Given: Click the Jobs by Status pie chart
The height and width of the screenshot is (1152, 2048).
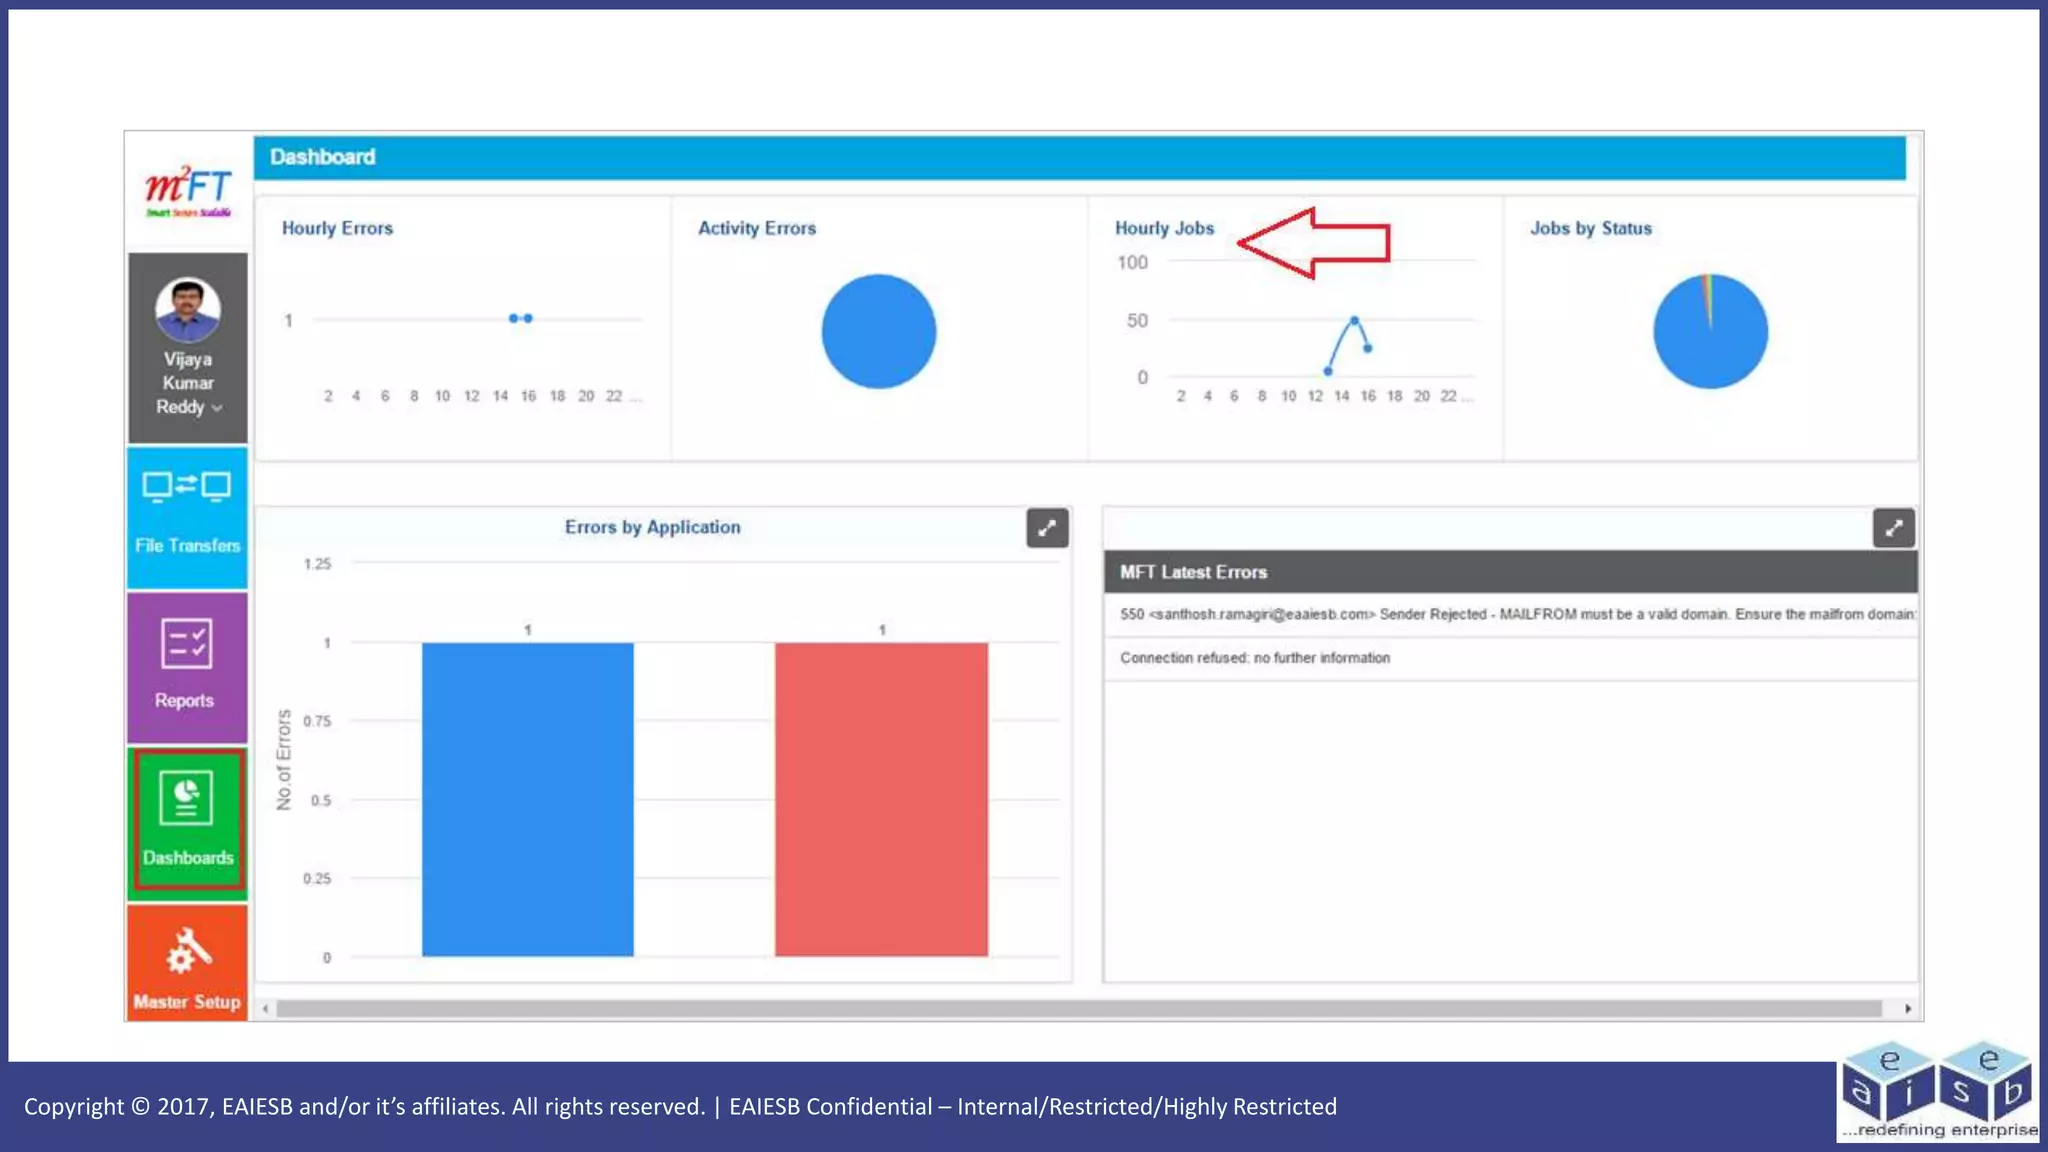Looking at the screenshot, I should [x=1710, y=331].
